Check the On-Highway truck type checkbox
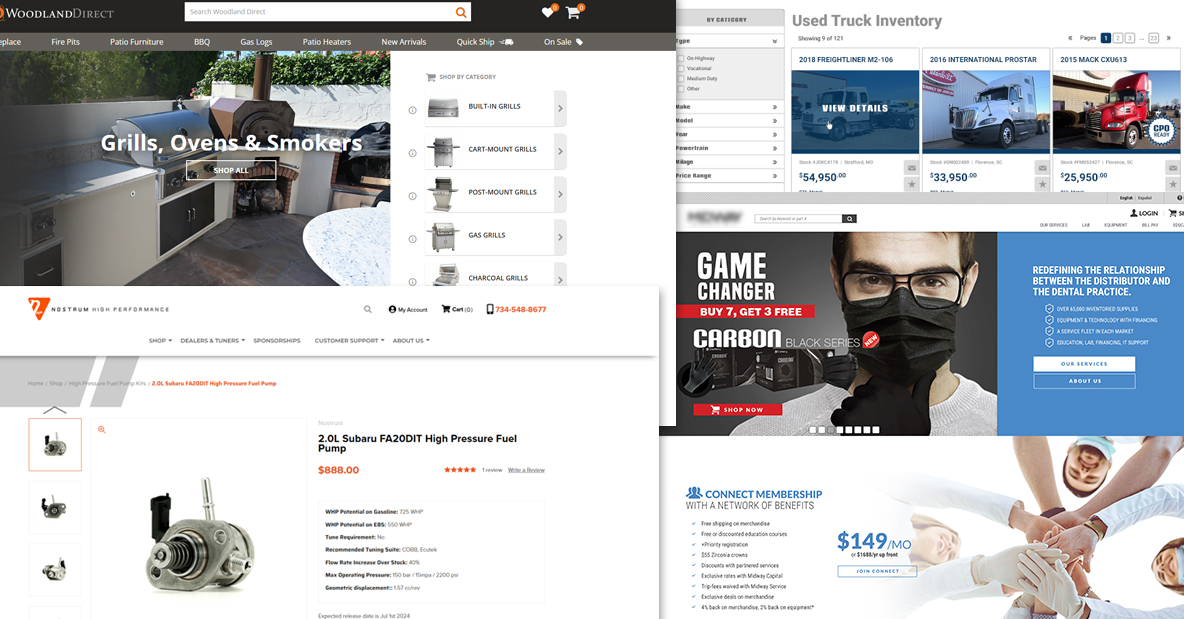Image resolution: width=1184 pixels, height=619 pixels. (681, 58)
